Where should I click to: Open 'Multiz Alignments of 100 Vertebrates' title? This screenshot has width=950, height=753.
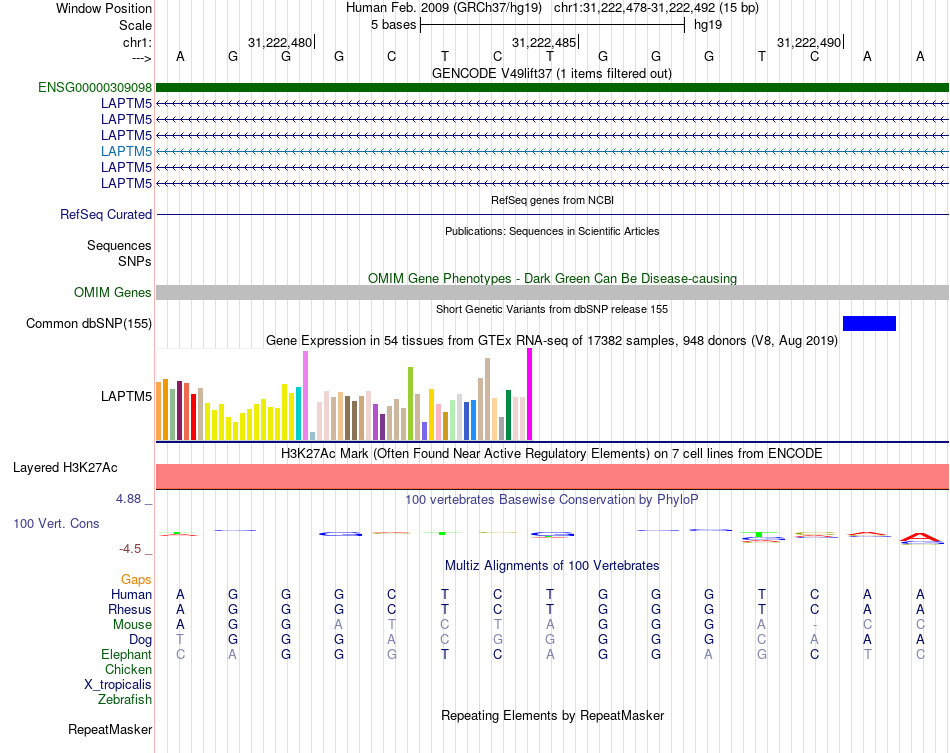tap(552, 565)
